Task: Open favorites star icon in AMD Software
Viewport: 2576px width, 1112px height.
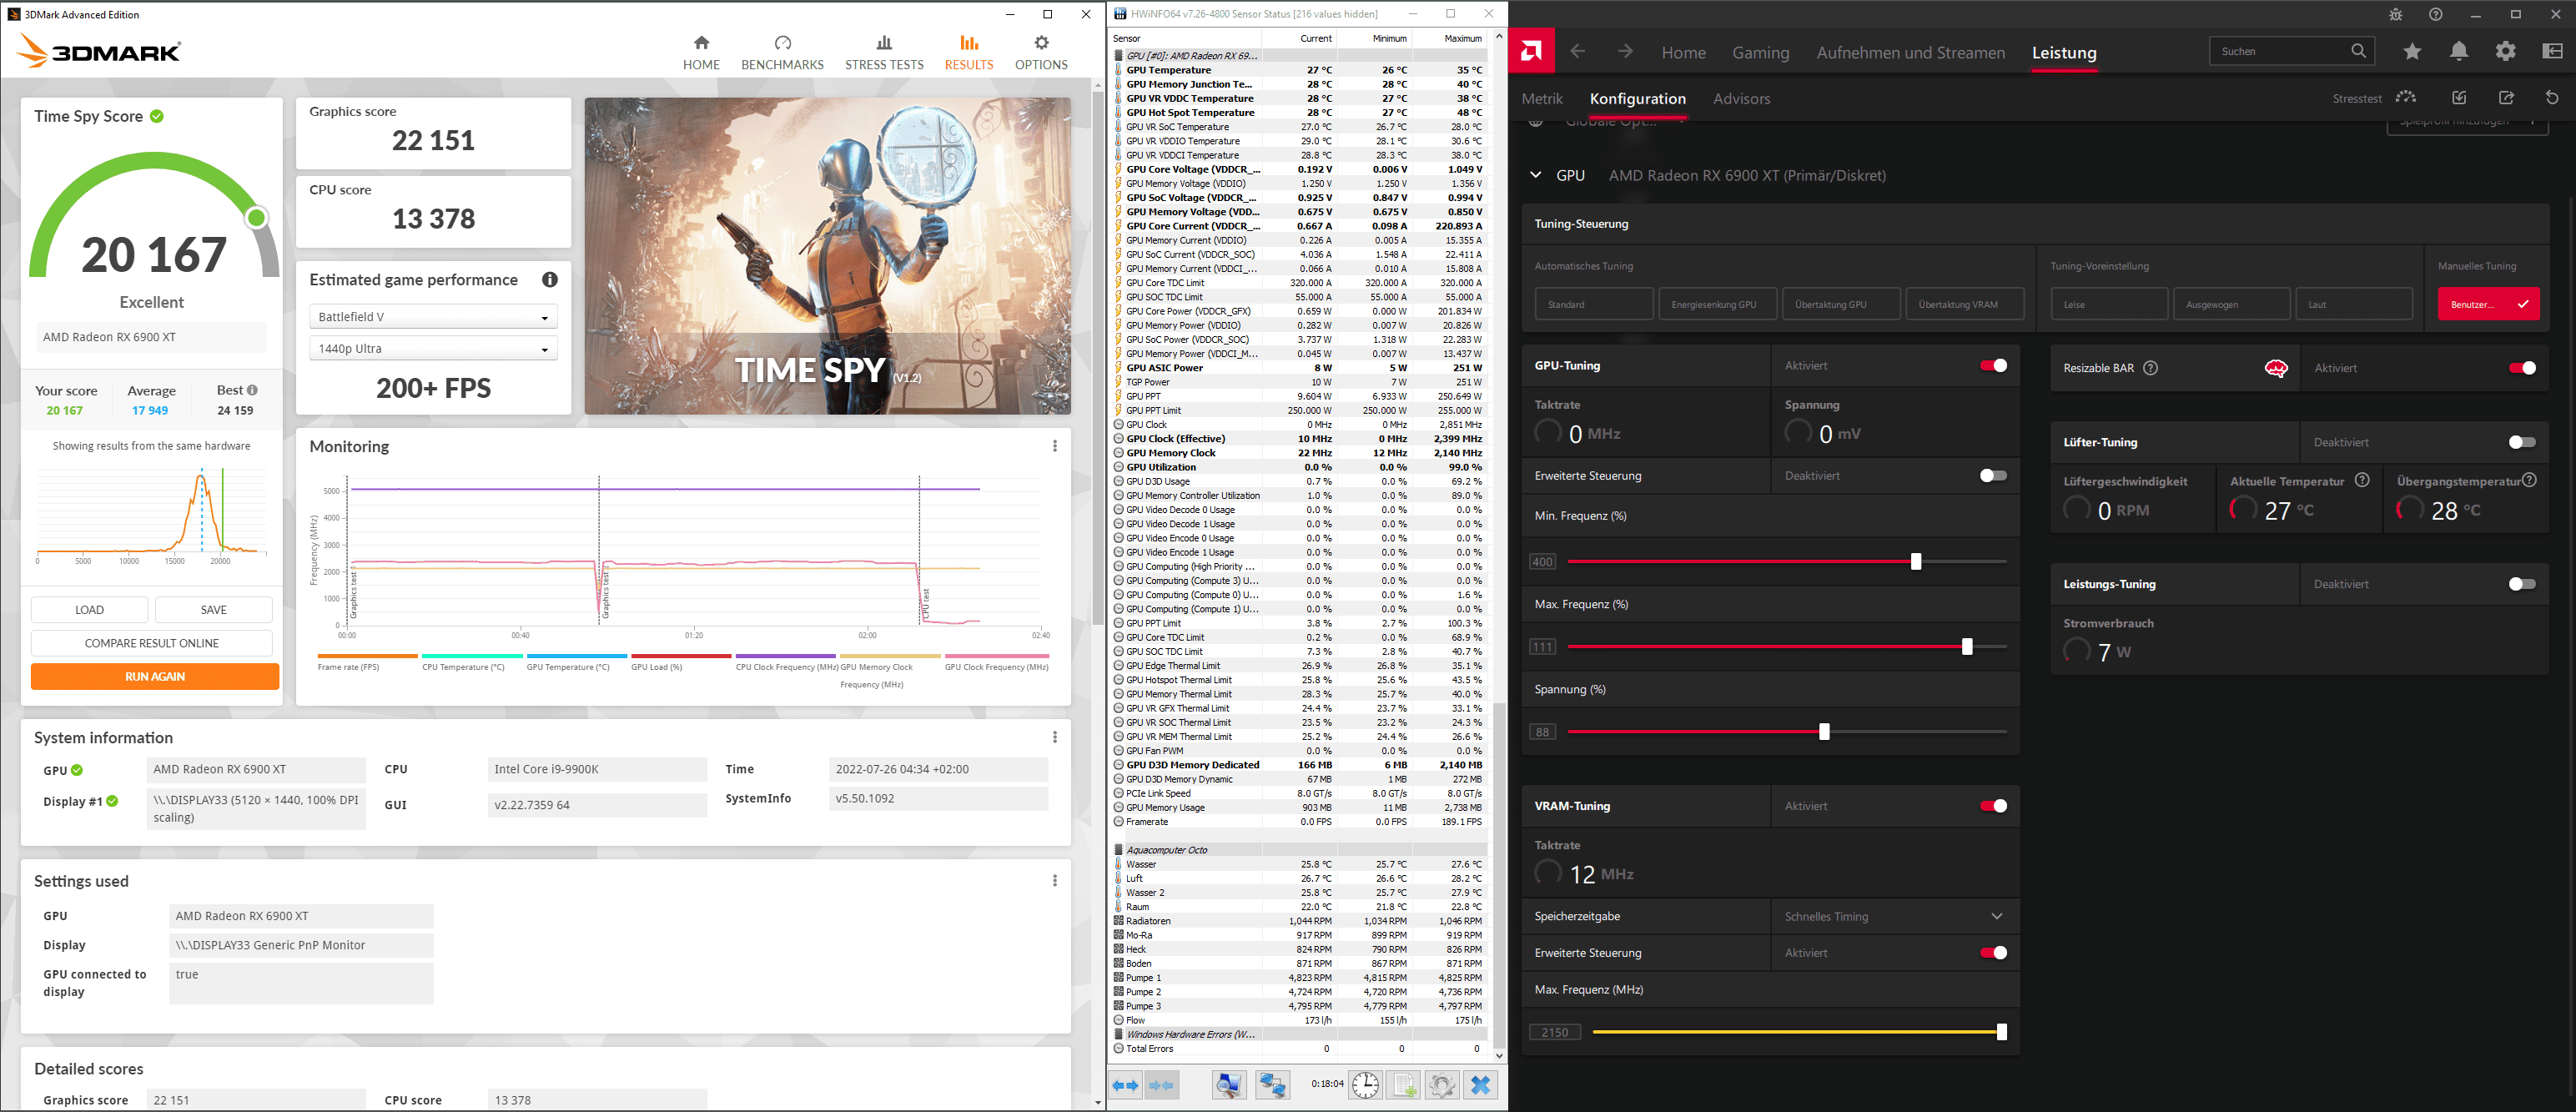Action: (2413, 51)
